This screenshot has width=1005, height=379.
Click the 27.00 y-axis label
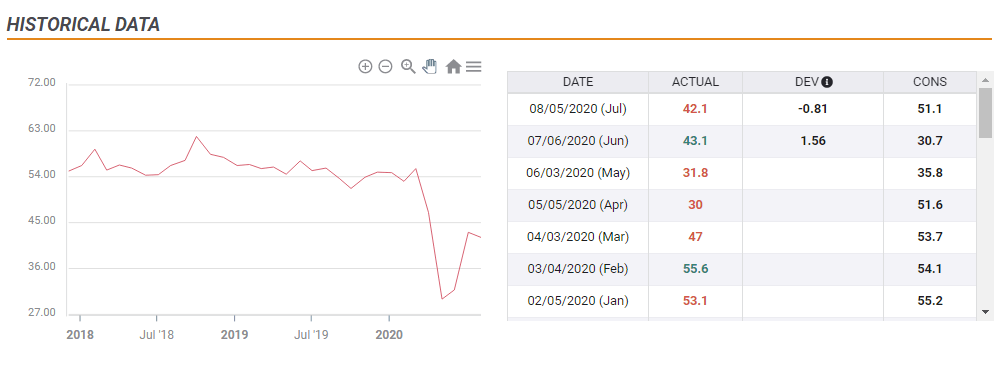pyautogui.click(x=41, y=313)
